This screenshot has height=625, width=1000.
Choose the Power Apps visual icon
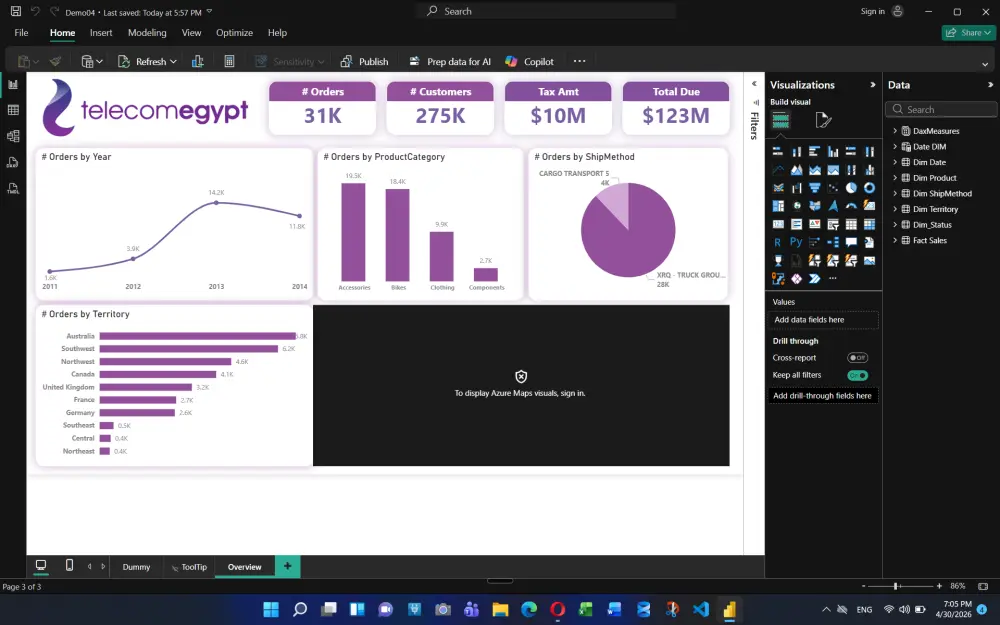pyautogui.click(x=797, y=279)
